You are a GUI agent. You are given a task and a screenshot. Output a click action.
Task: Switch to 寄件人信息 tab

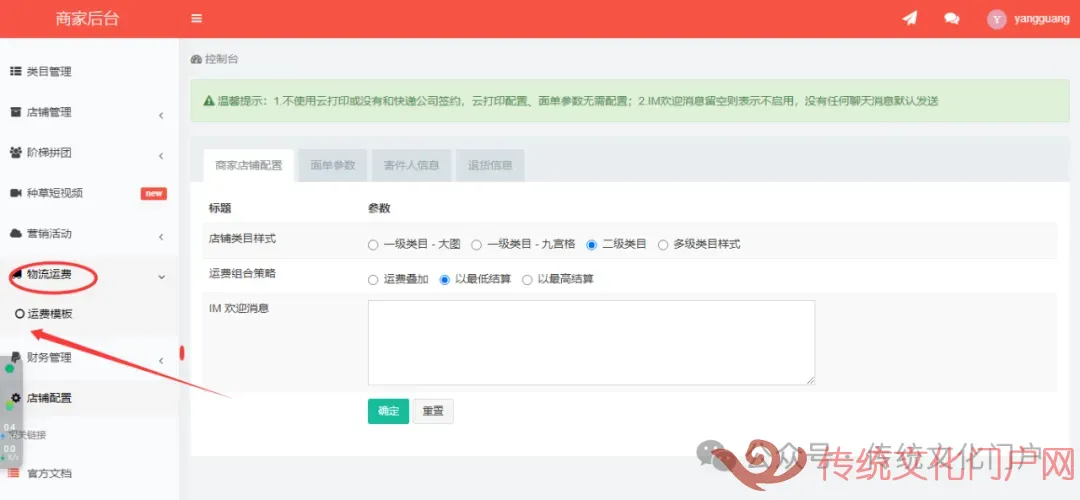(x=411, y=165)
